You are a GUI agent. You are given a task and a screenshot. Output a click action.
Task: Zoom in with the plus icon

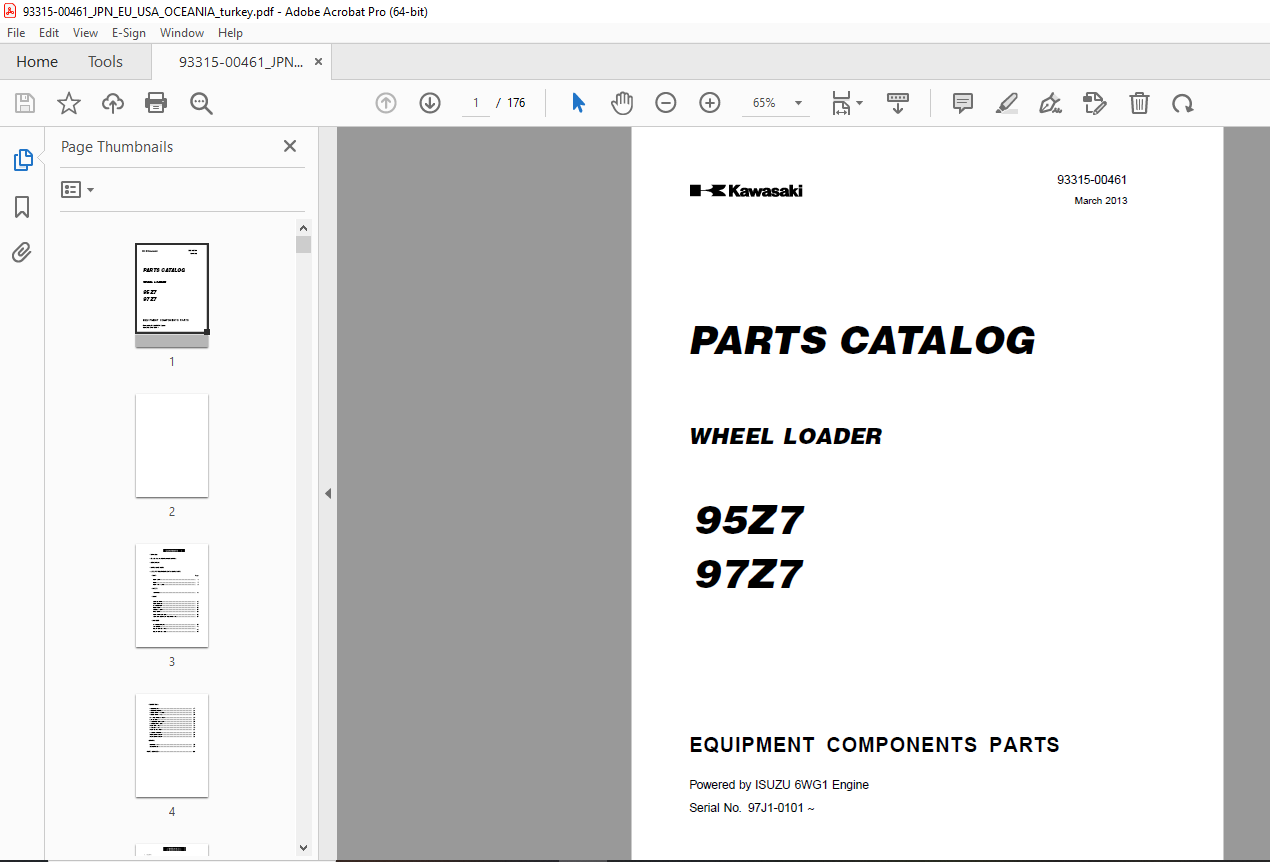[x=710, y=103]
